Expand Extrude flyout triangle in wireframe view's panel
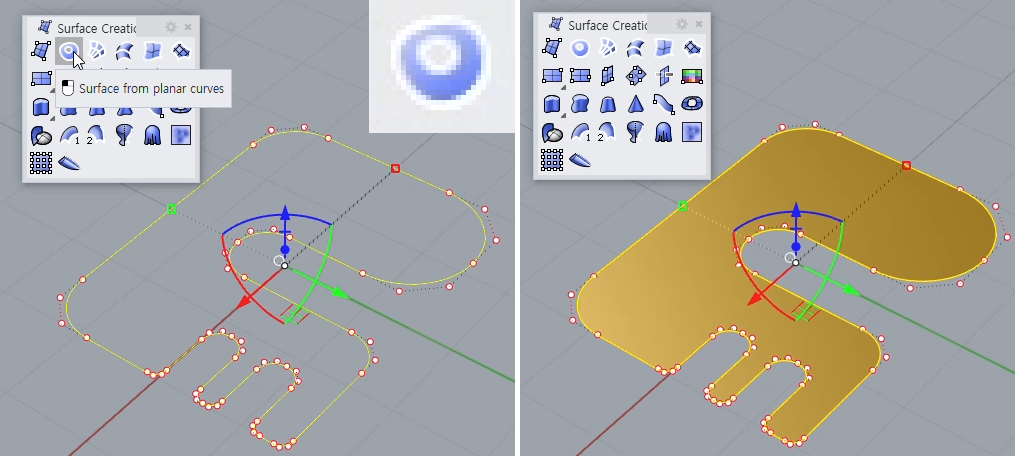The image size is (1015, 456). point(52,118)
